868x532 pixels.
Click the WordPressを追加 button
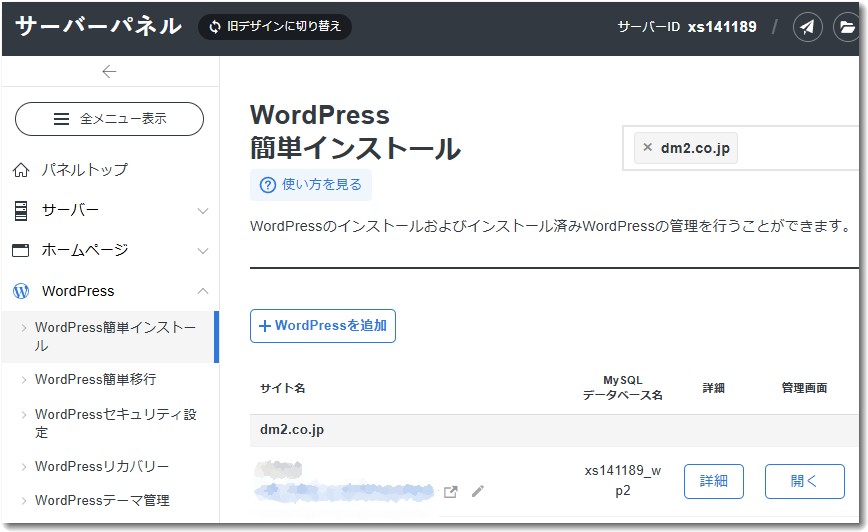pos(323,326)
